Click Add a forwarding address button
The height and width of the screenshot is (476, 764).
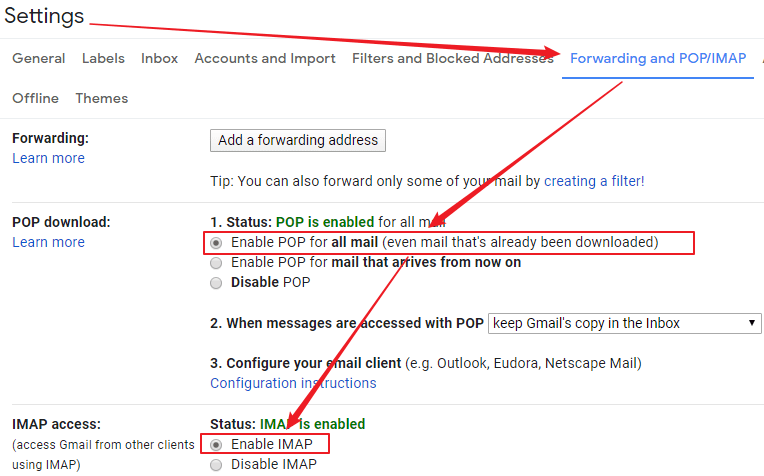point(298,140)
